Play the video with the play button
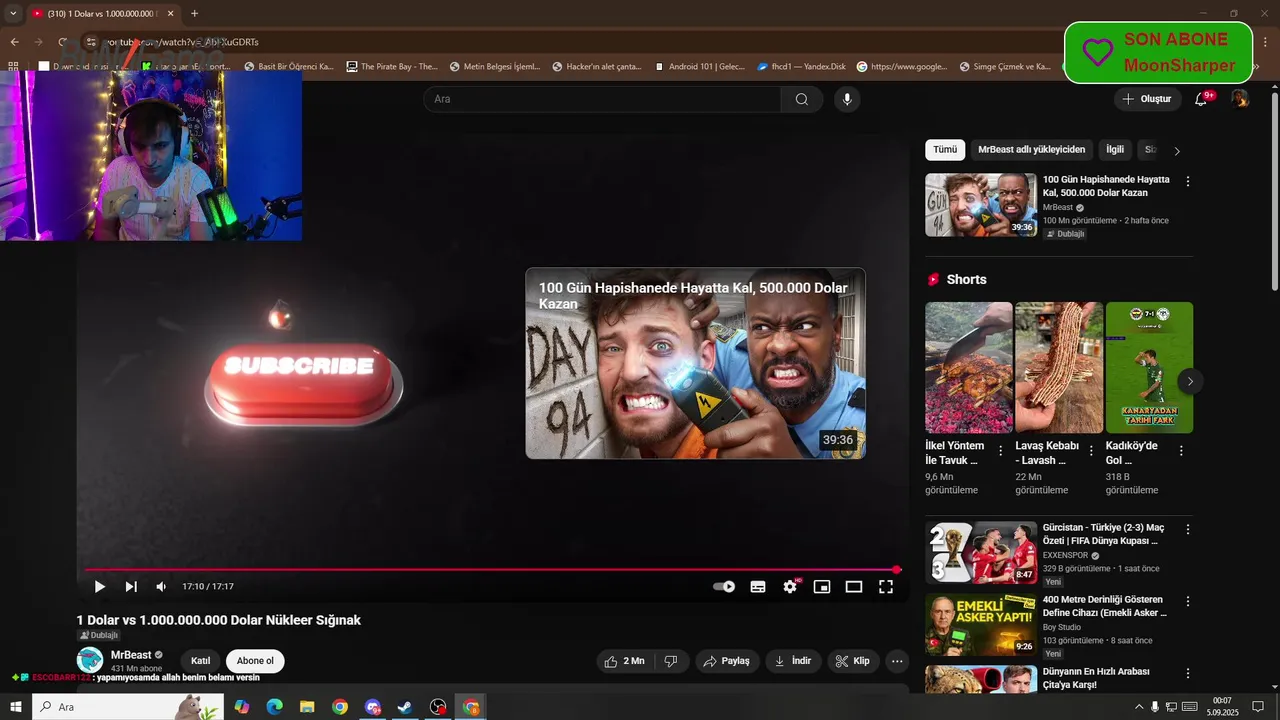Screen dimensions: 1280x720 [99, 587]
